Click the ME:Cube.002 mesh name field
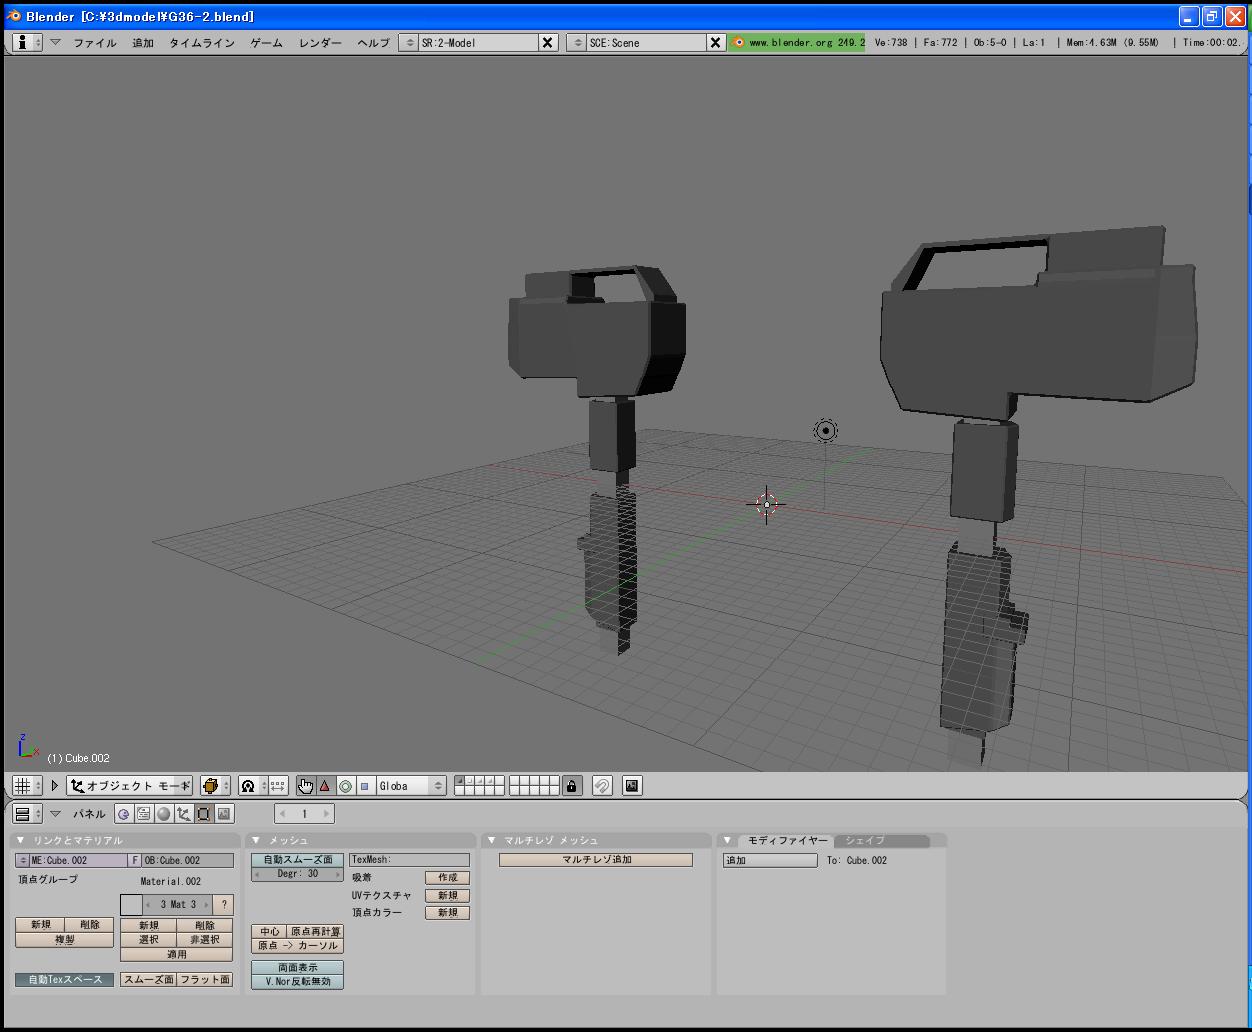The image size is (1252, 1032). [78, 860]
